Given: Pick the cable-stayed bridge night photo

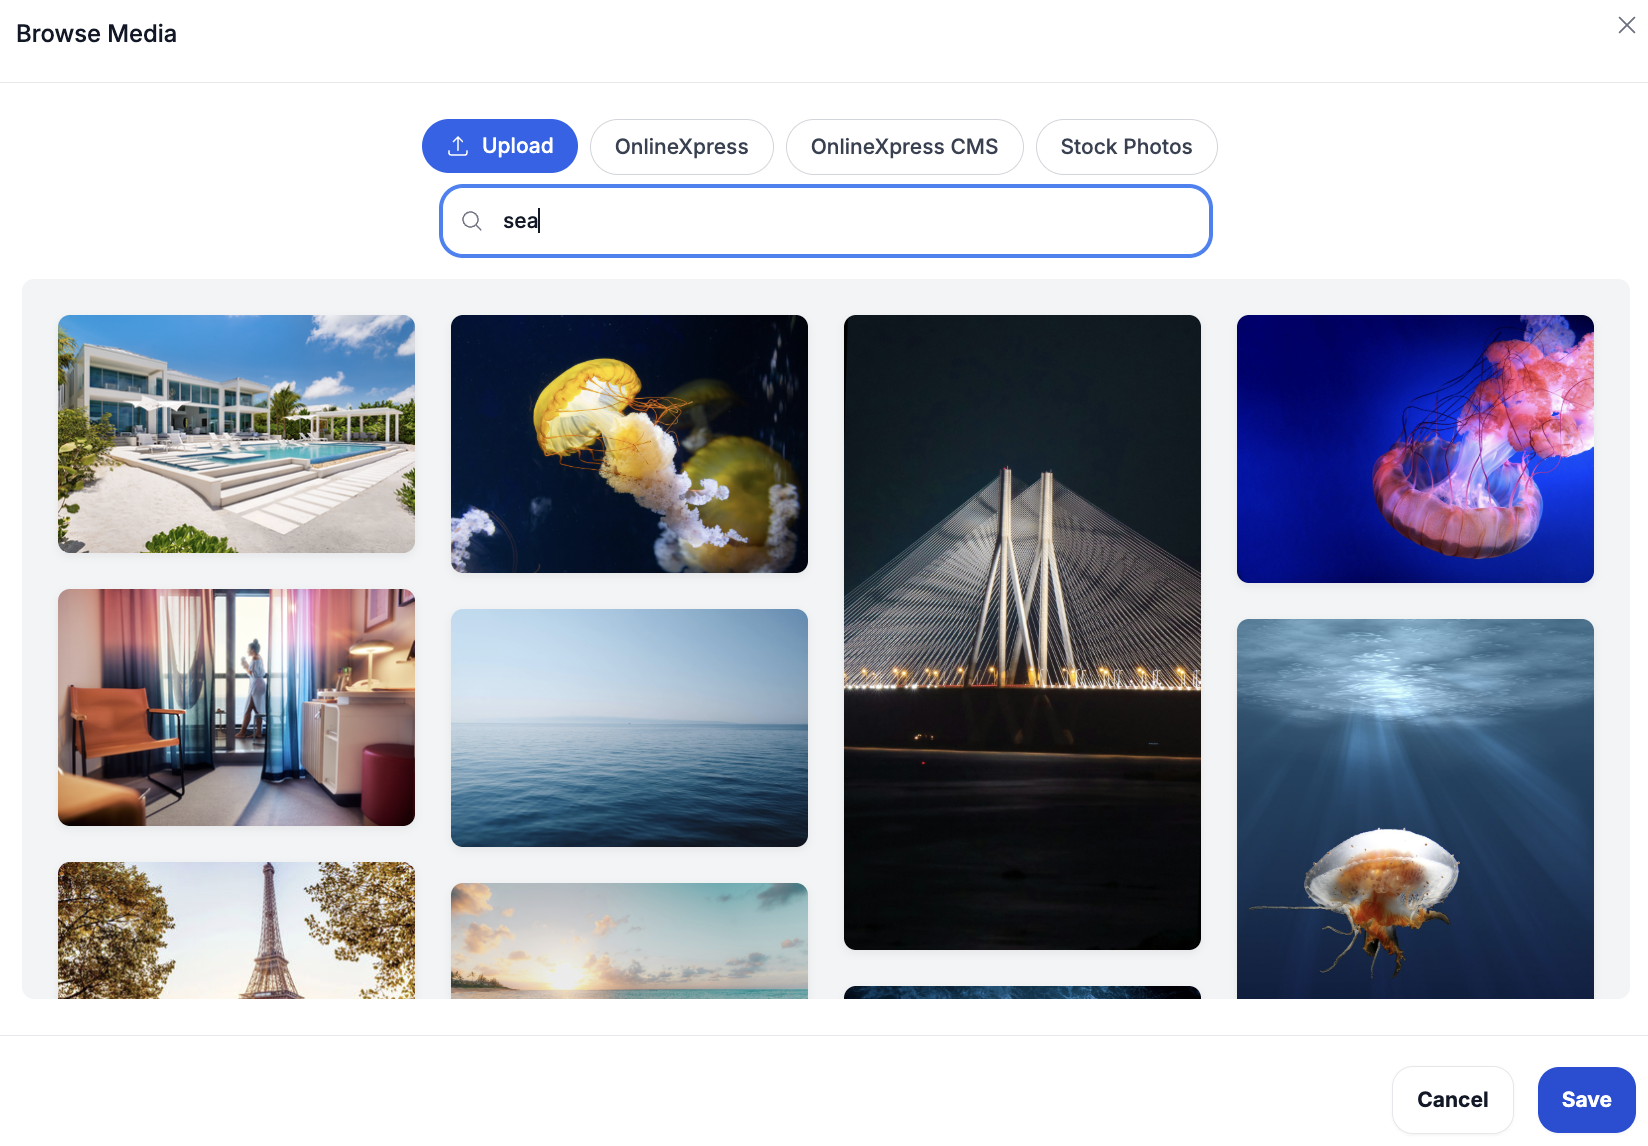Looking at the screenshot, I should click(x=1022, y=632).
